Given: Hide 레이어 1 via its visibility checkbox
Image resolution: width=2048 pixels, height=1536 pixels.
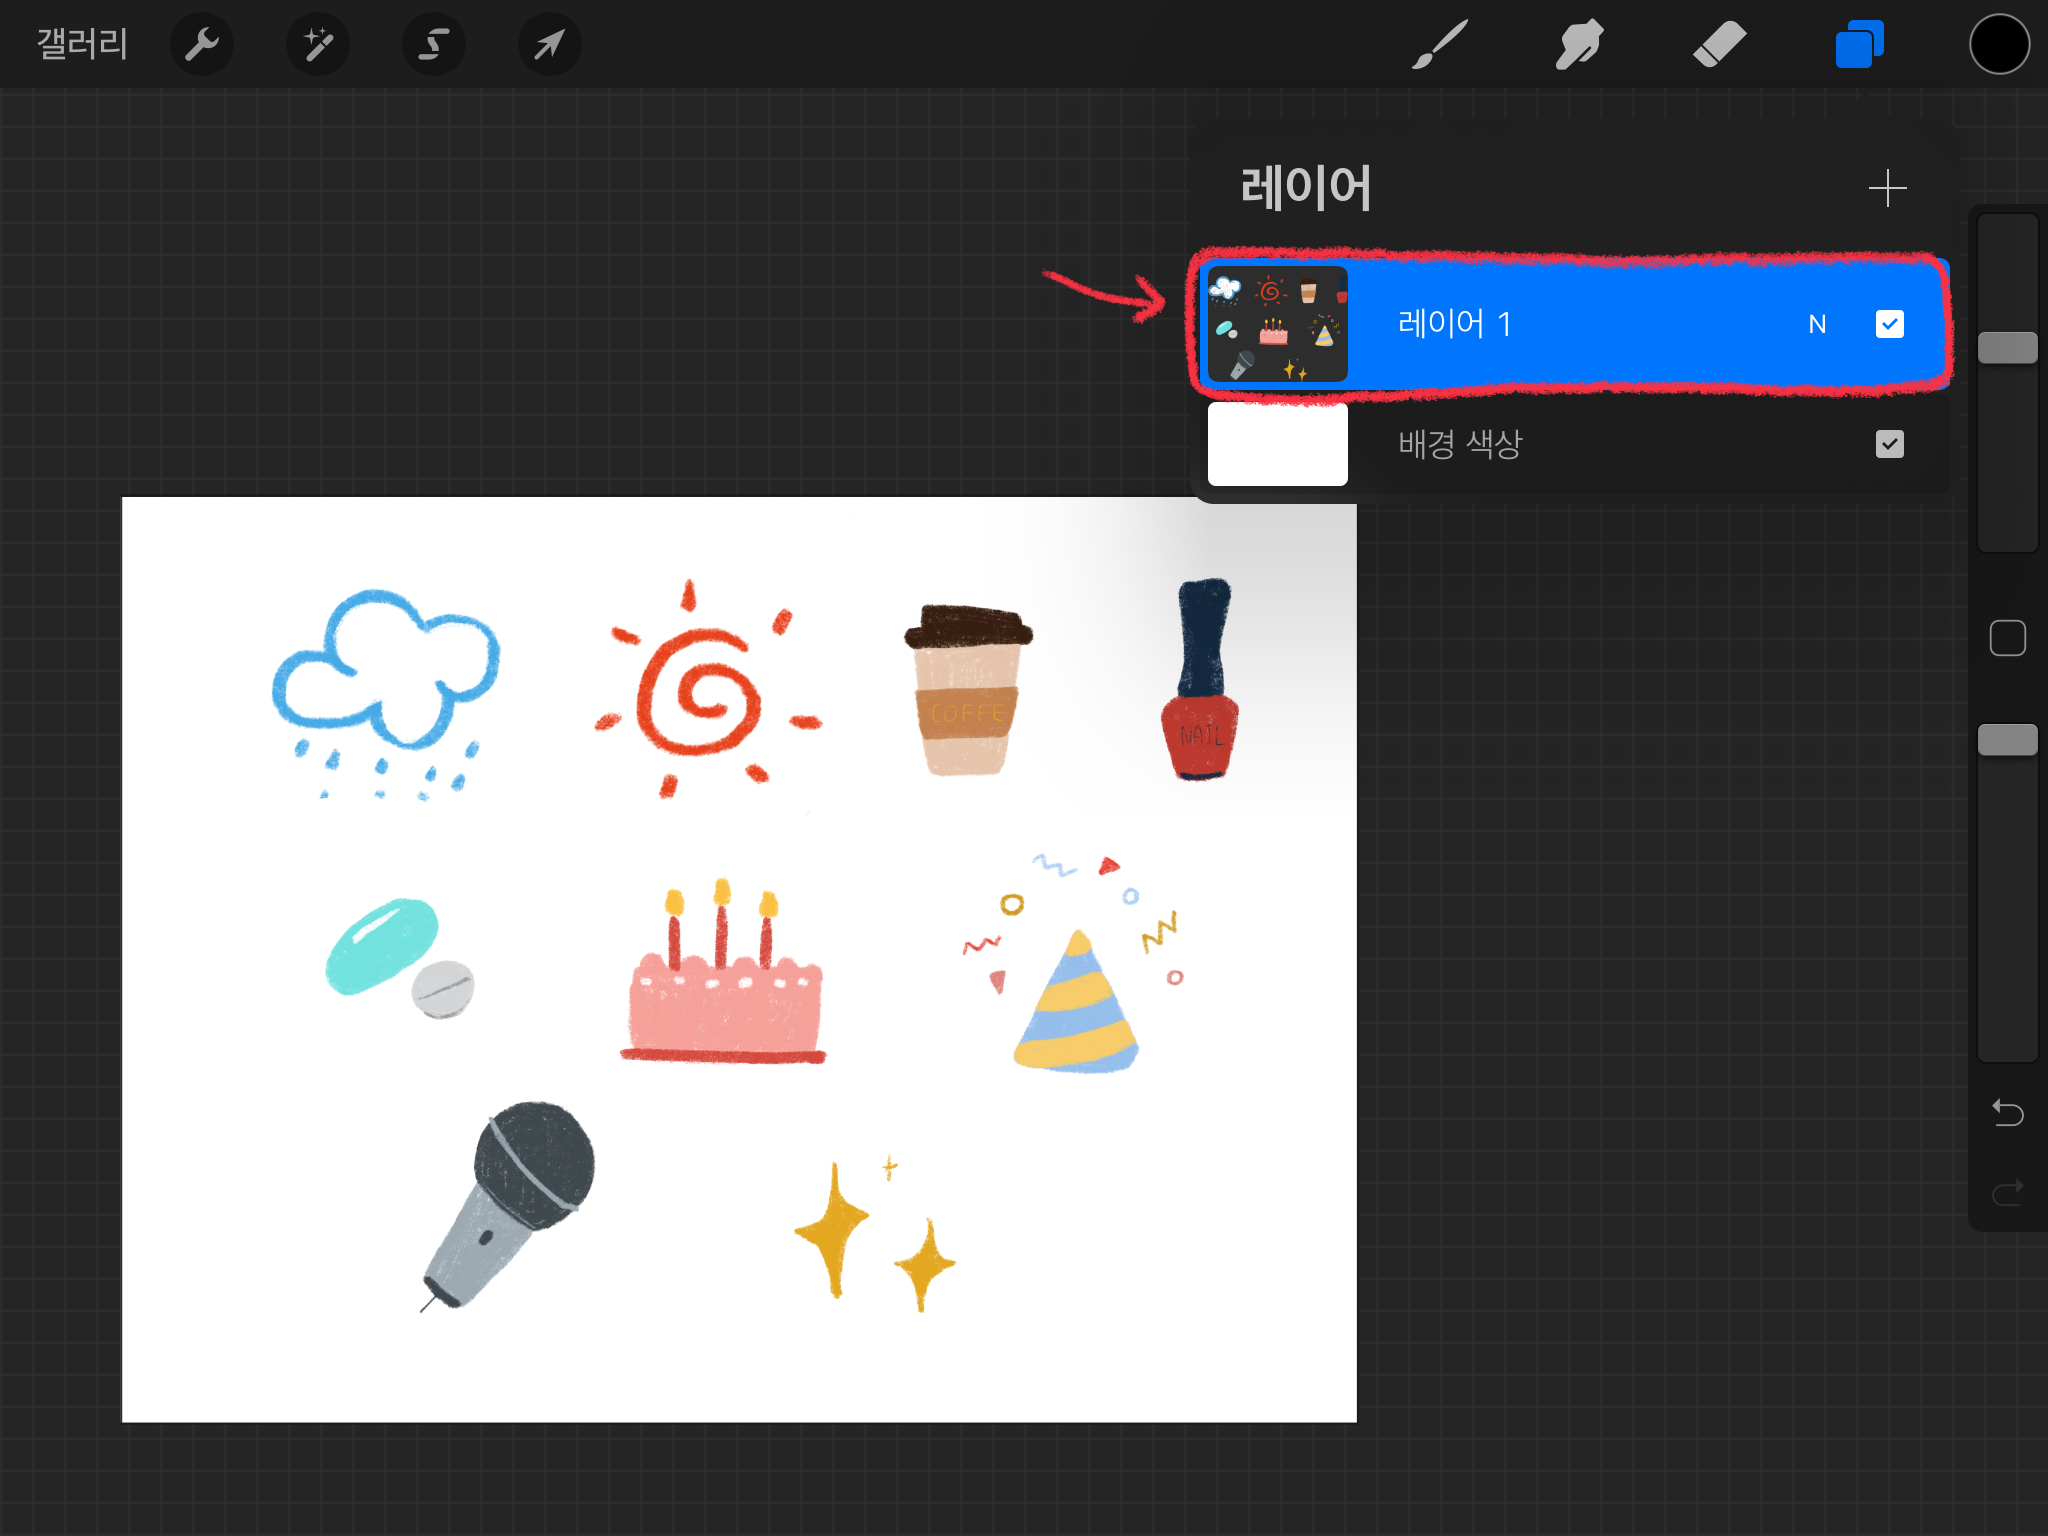Looking at the screenshot, I should pos(1889,324).
